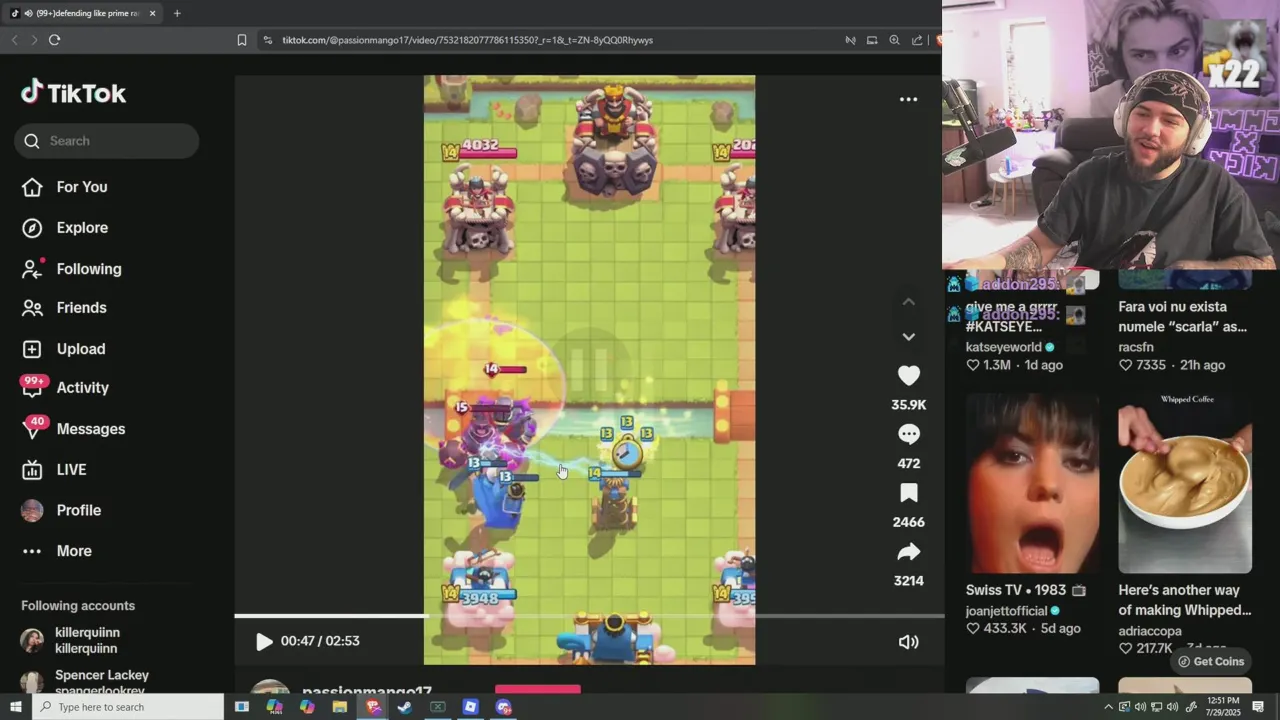The height and width of the screenshot is (720, 1280).
Task: Go to previous video with up chevron
Action: pyautogui.click(x=908, y=301)
